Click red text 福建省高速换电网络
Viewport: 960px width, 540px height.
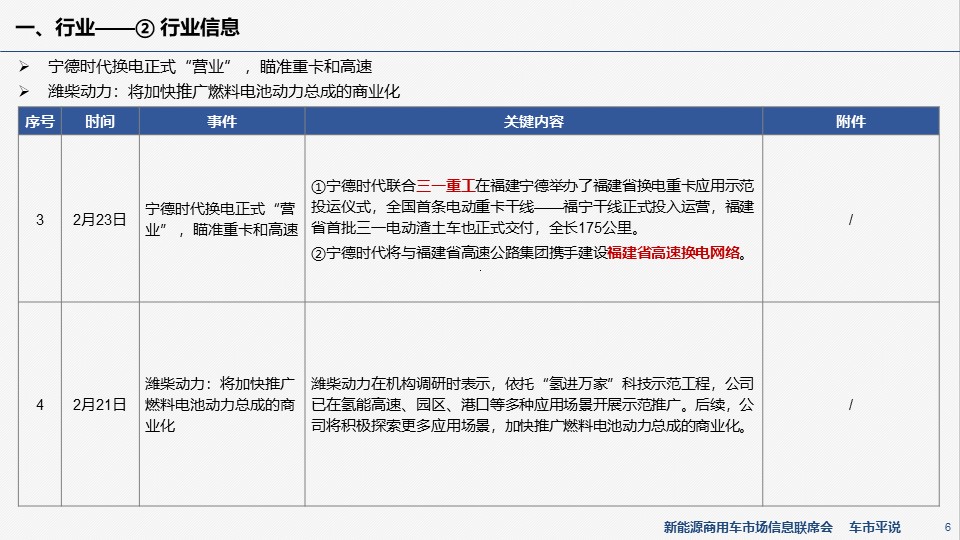(673, 252)
